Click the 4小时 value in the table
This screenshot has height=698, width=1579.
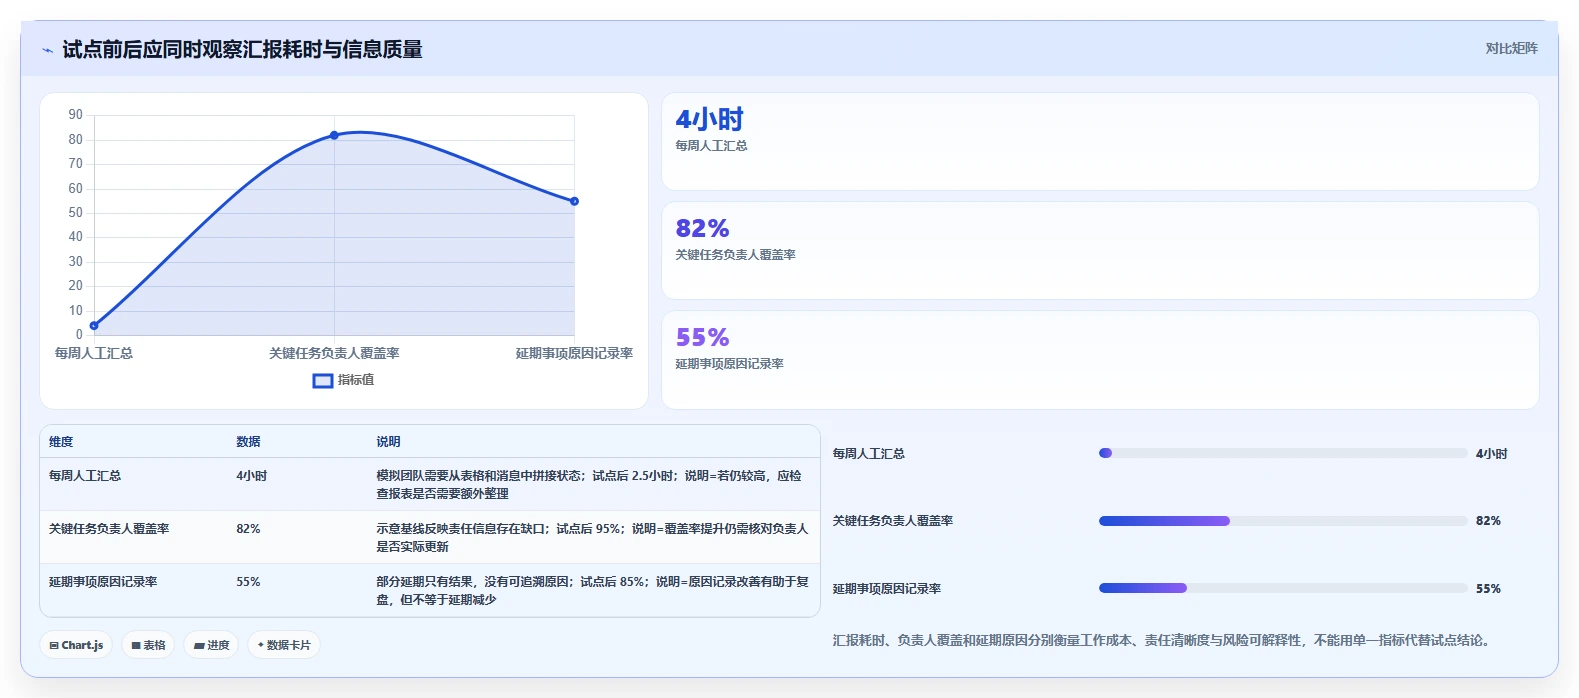click(251, 476)
